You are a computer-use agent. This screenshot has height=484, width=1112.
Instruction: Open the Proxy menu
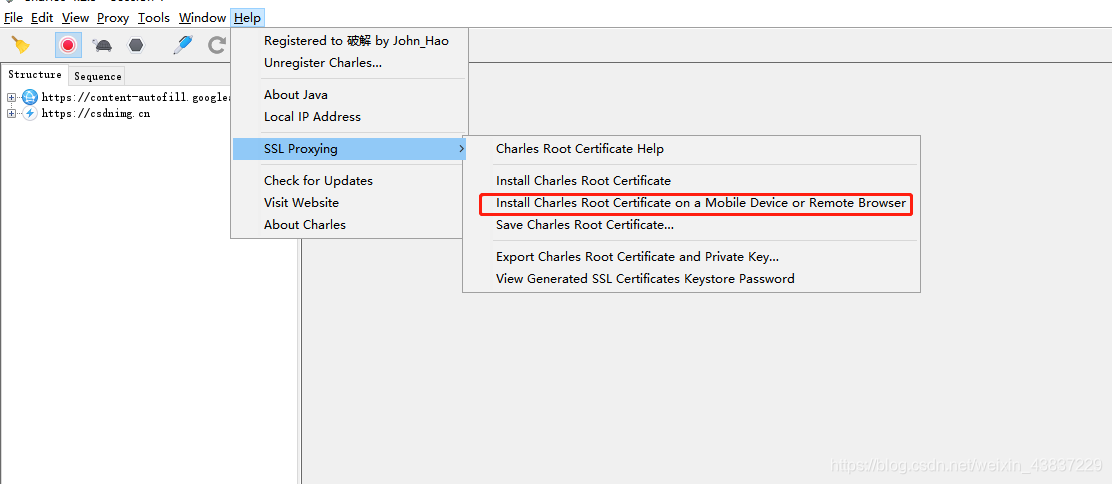coord(113,18)
